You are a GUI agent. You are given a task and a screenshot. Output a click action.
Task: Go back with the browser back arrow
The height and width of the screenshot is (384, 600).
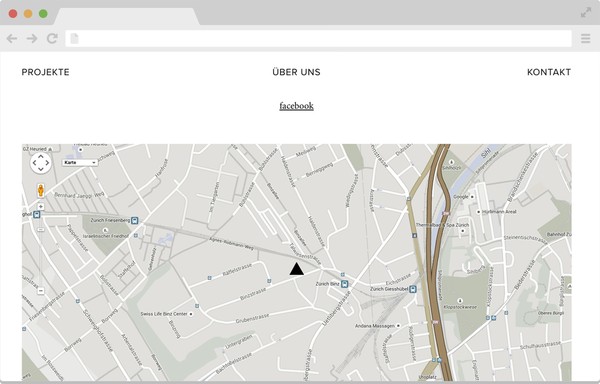[12, 38]
